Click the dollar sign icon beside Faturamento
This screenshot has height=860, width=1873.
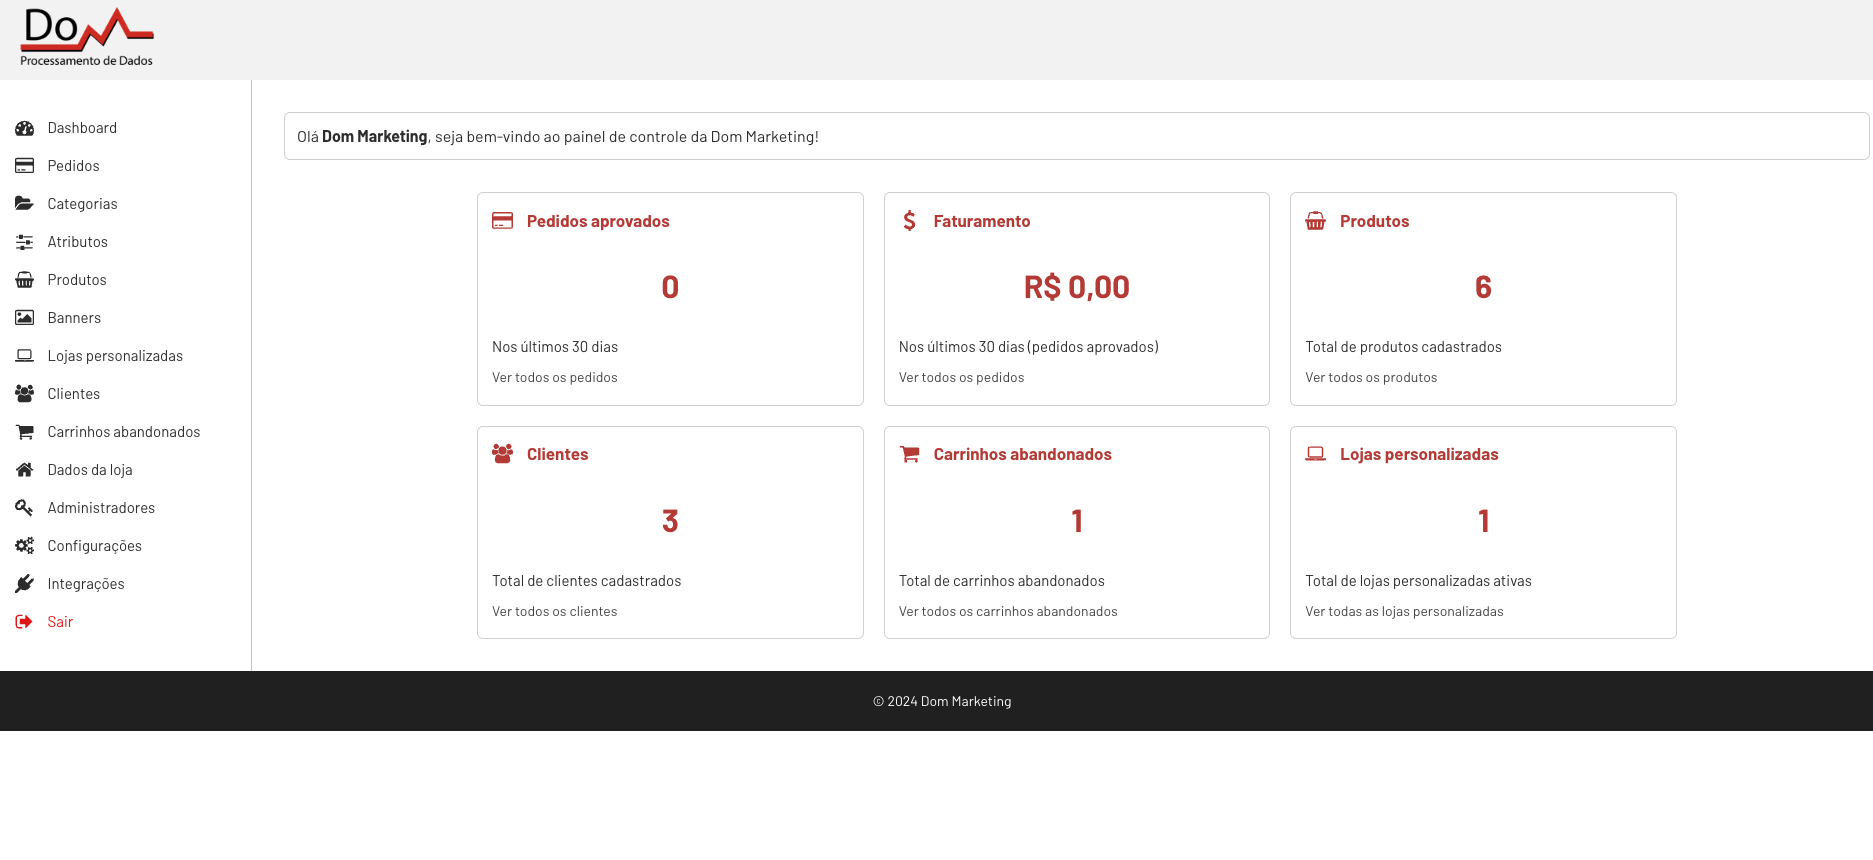[909, 221]
